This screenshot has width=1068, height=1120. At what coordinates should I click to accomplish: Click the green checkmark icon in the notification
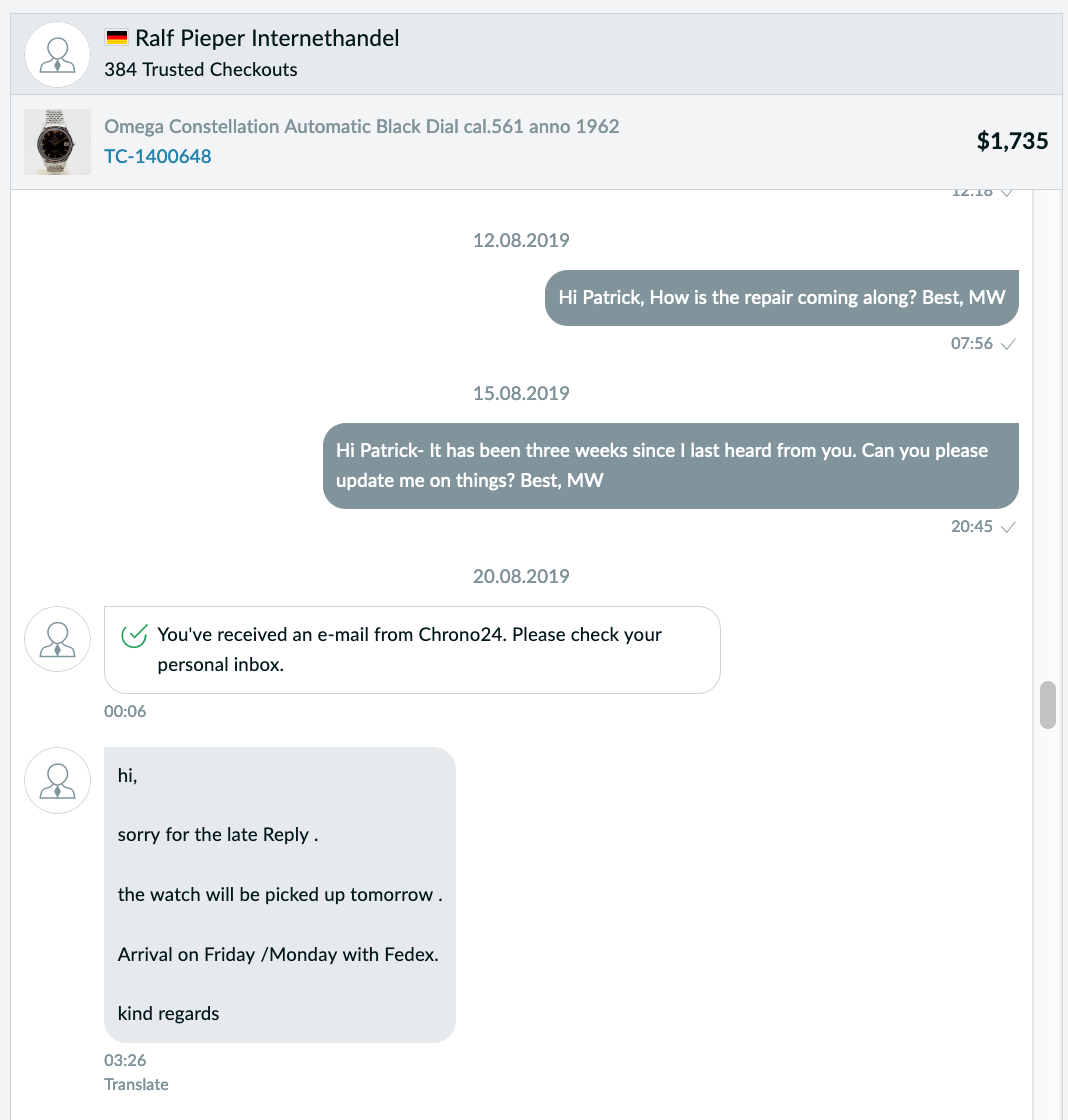tap(134, 635)
